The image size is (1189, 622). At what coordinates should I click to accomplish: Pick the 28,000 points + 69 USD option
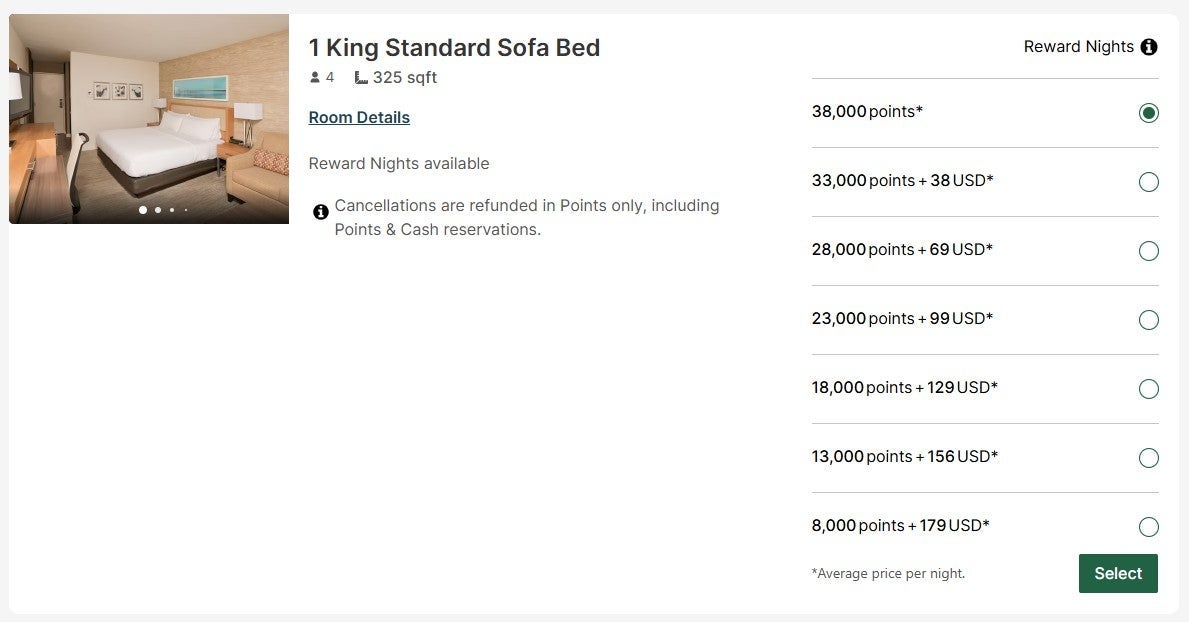1148,250
